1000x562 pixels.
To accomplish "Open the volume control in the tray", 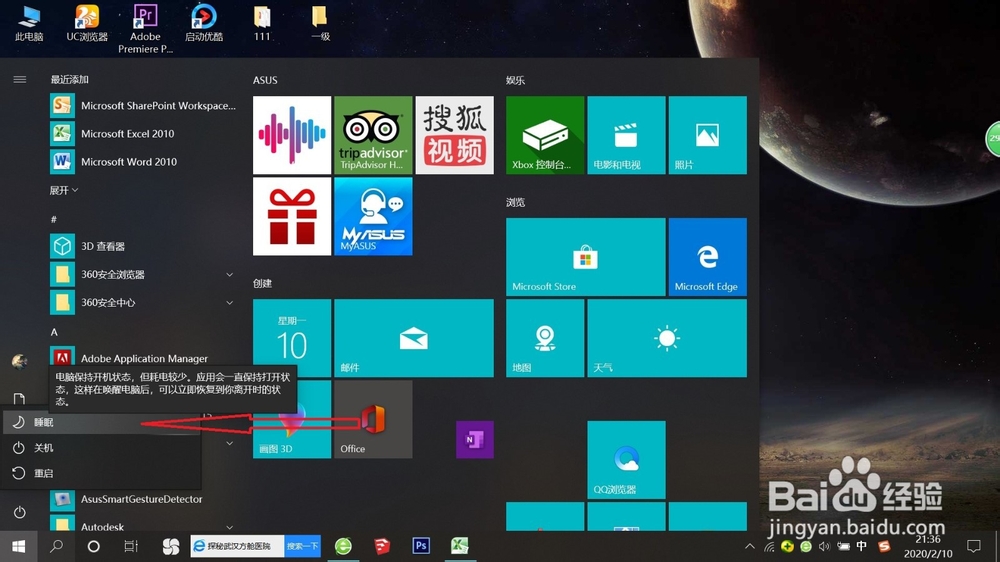I will (x=825, y=547).
